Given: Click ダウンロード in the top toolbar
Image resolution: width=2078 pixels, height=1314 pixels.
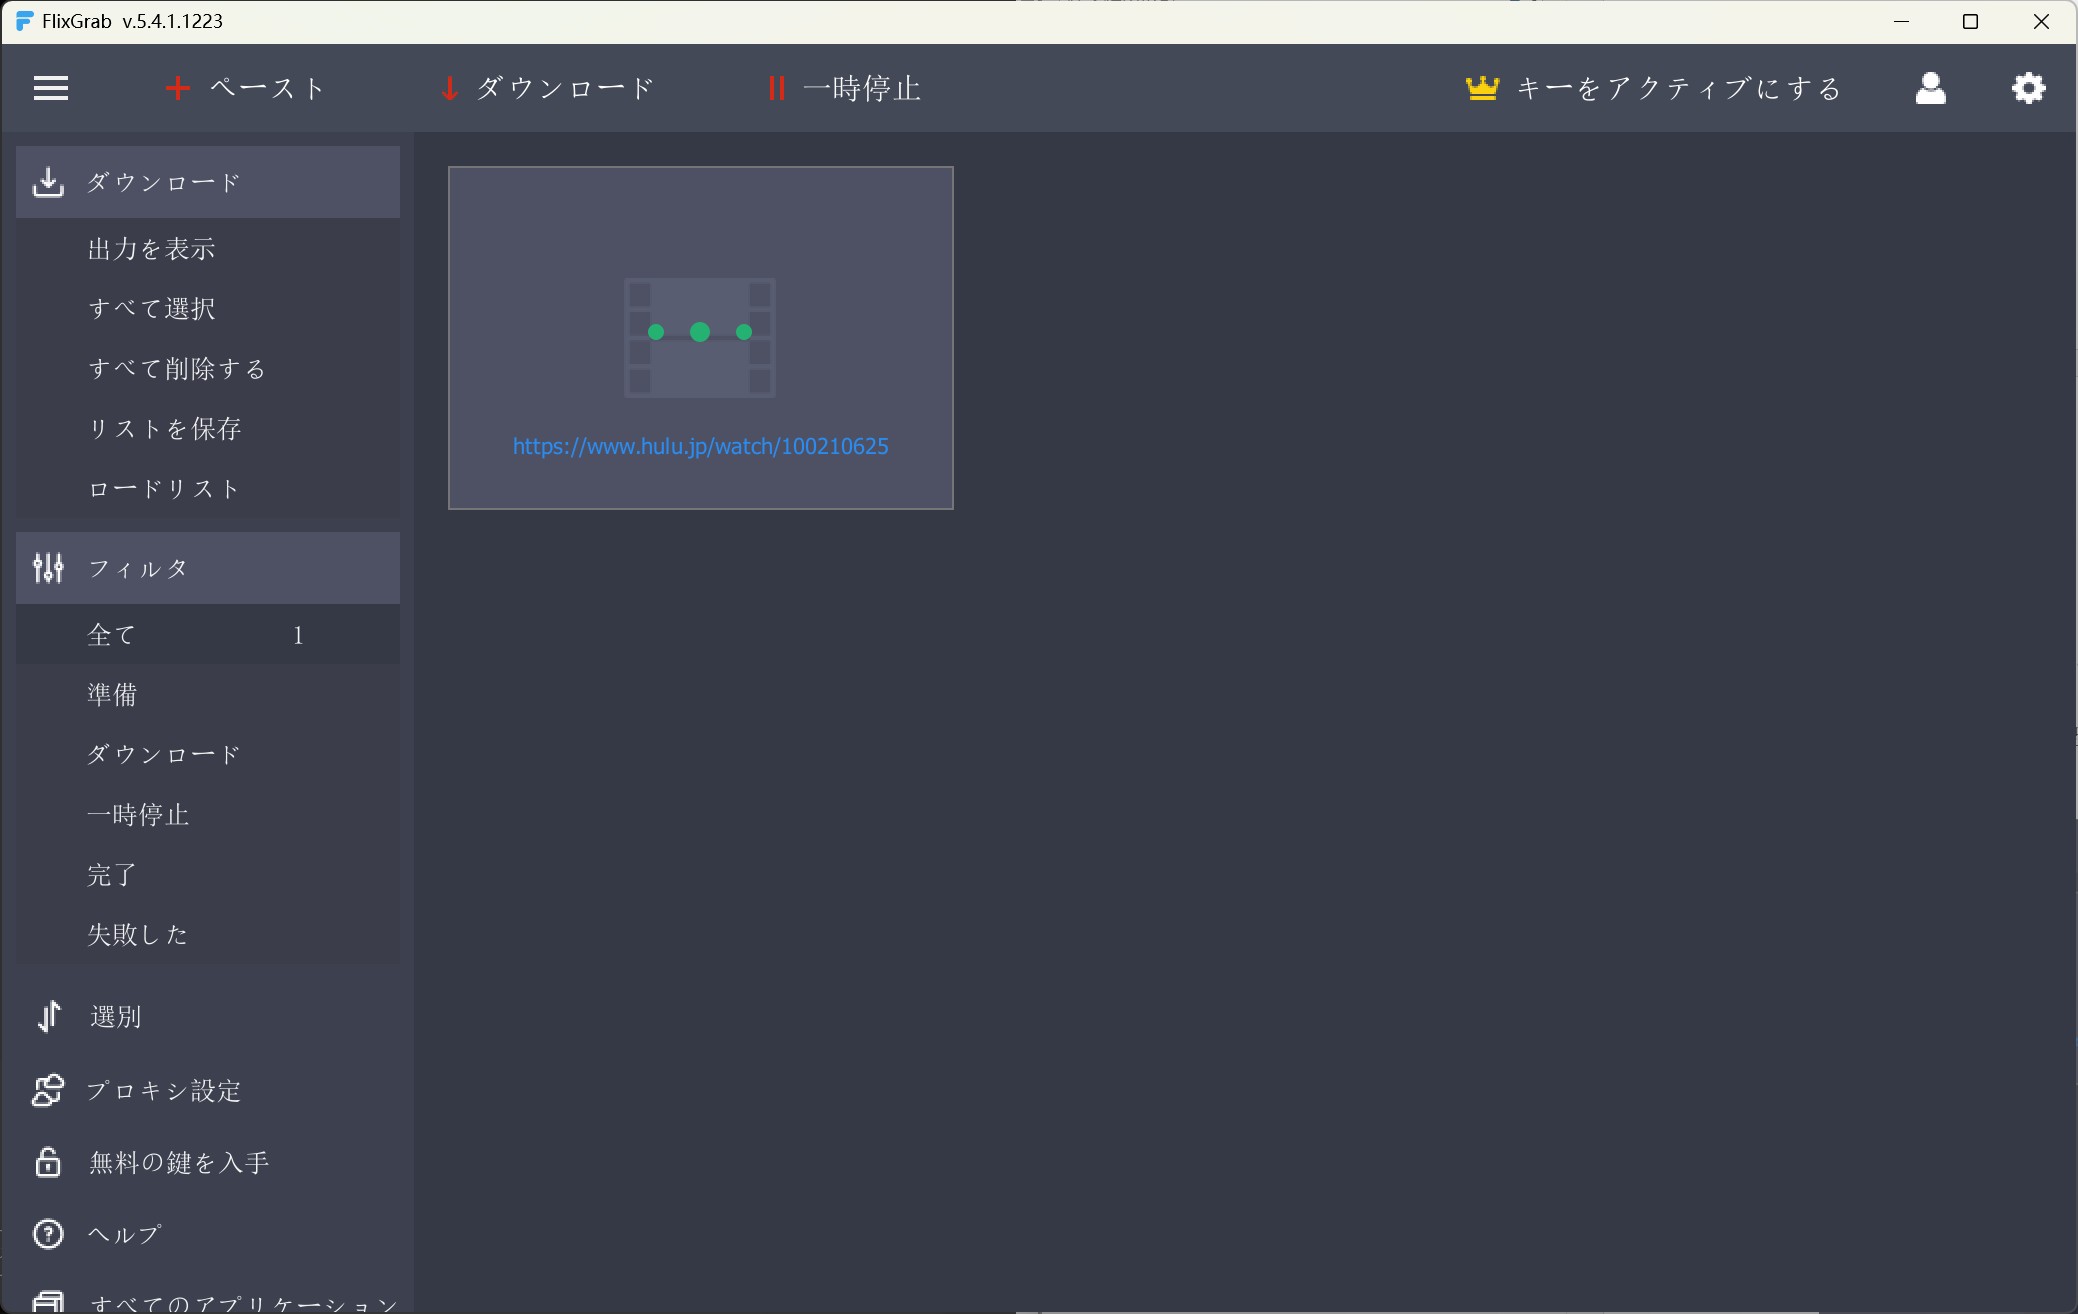Looking at the screenshot, I should (565, 88).
